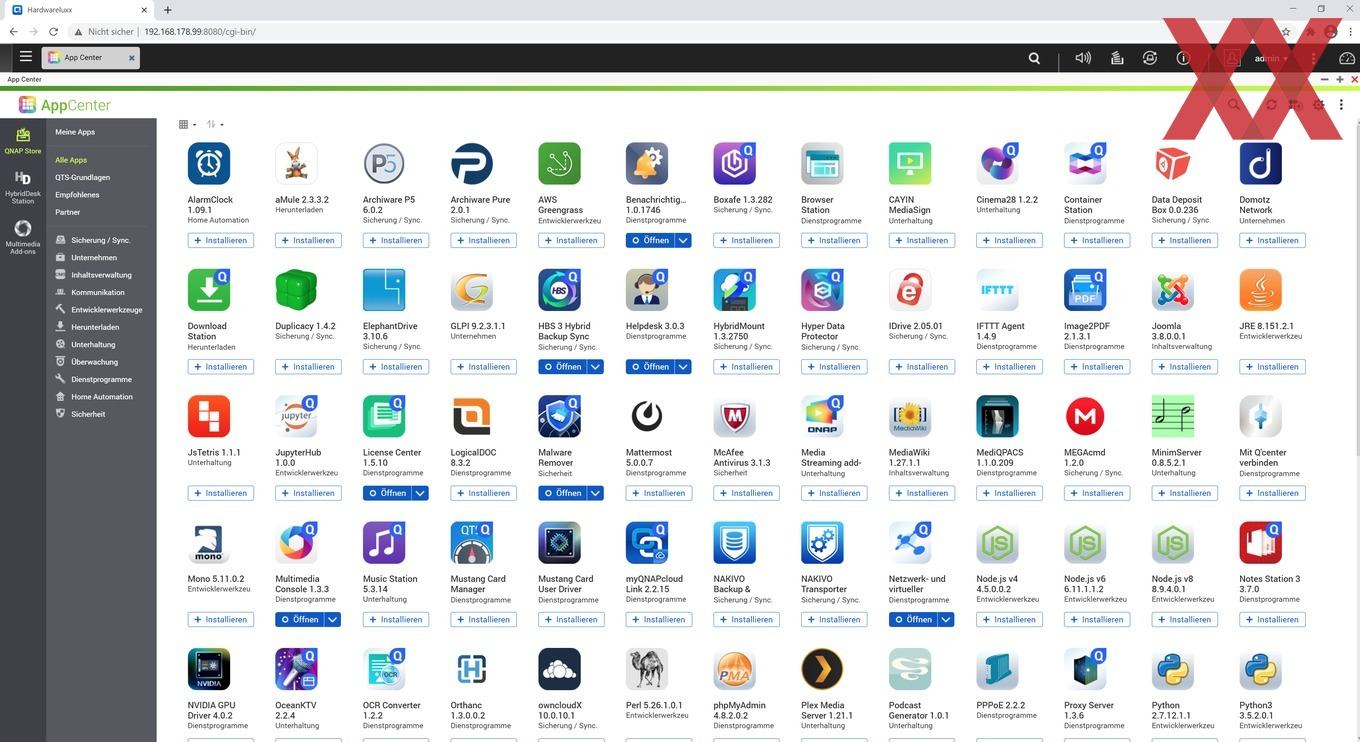Open the App Center more options menu
This screenshot has width=1360, height=742.
[x=1341, y=104]
